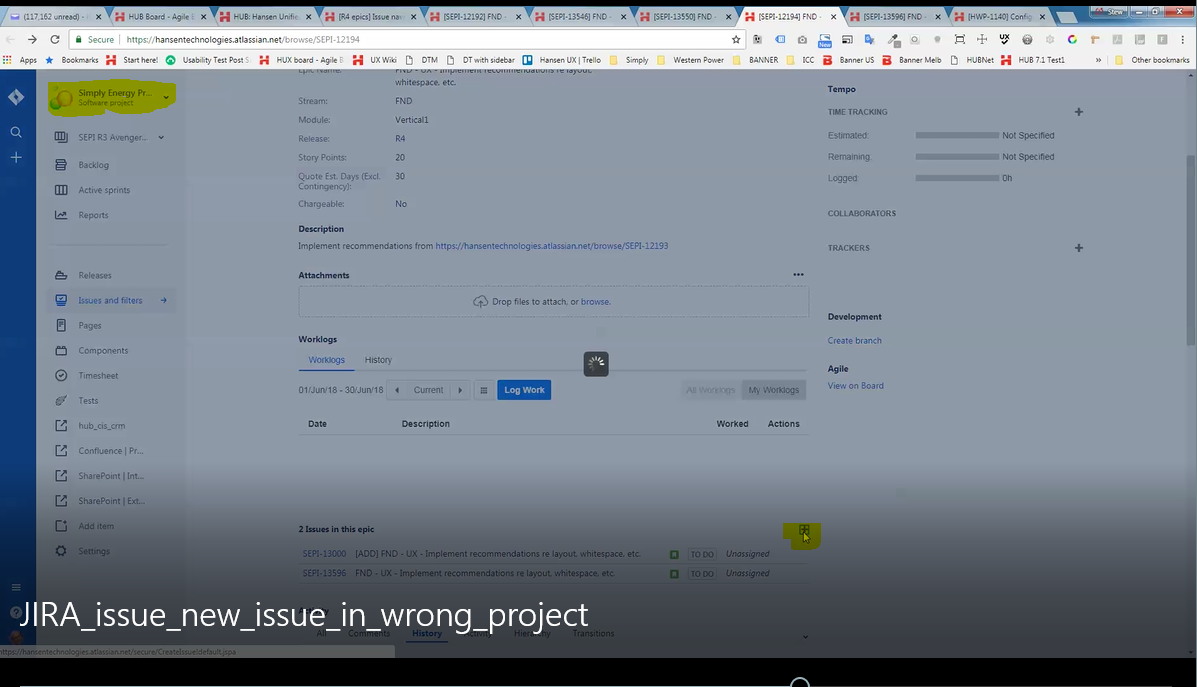Open the Hansen UX Trello bookmark

coord(563,60)
